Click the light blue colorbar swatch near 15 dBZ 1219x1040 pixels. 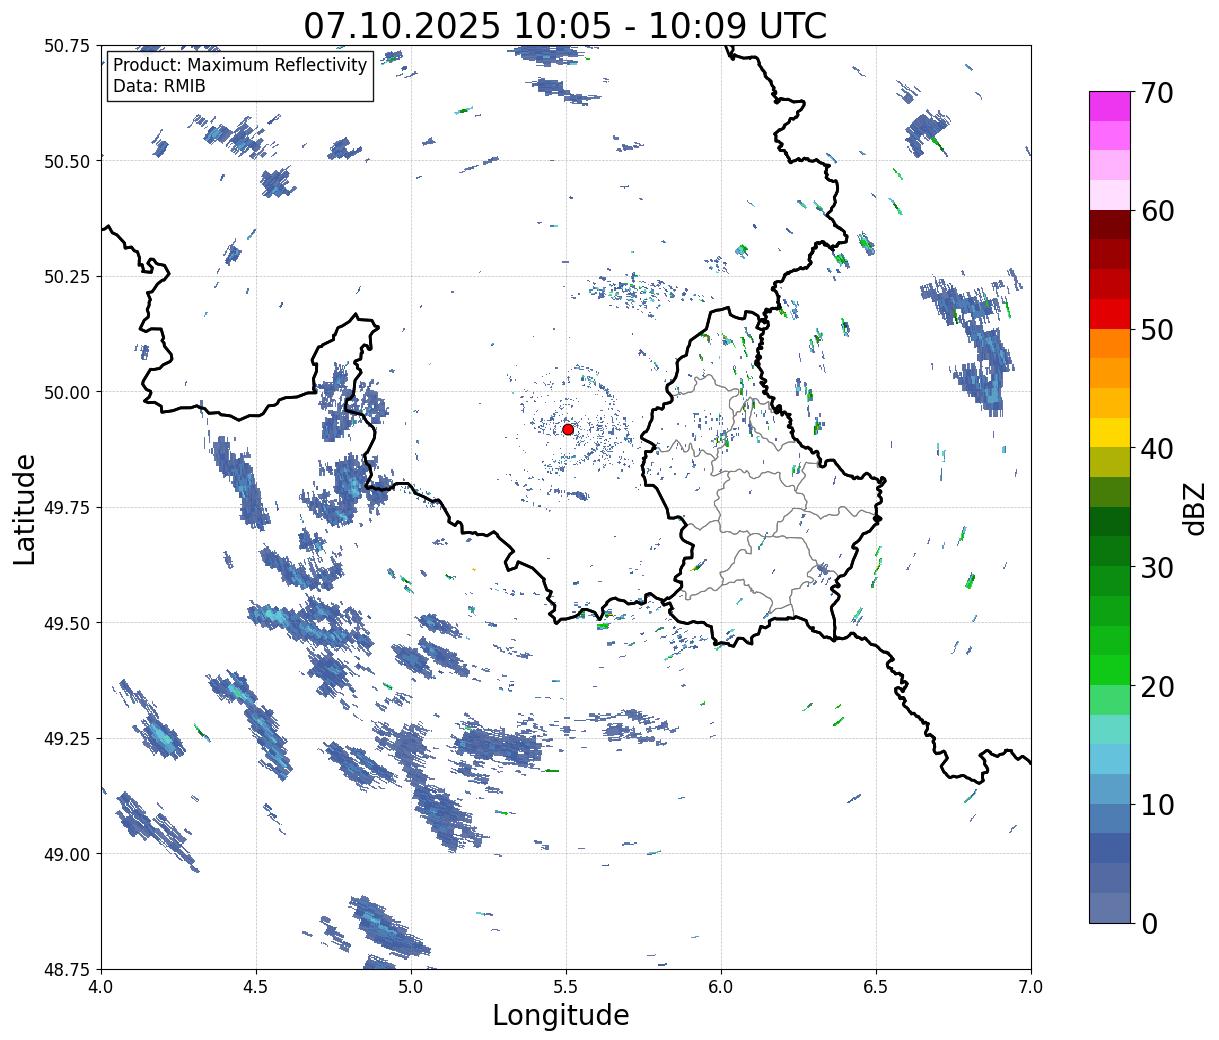pyautogui.click(x=1110, y=759)
